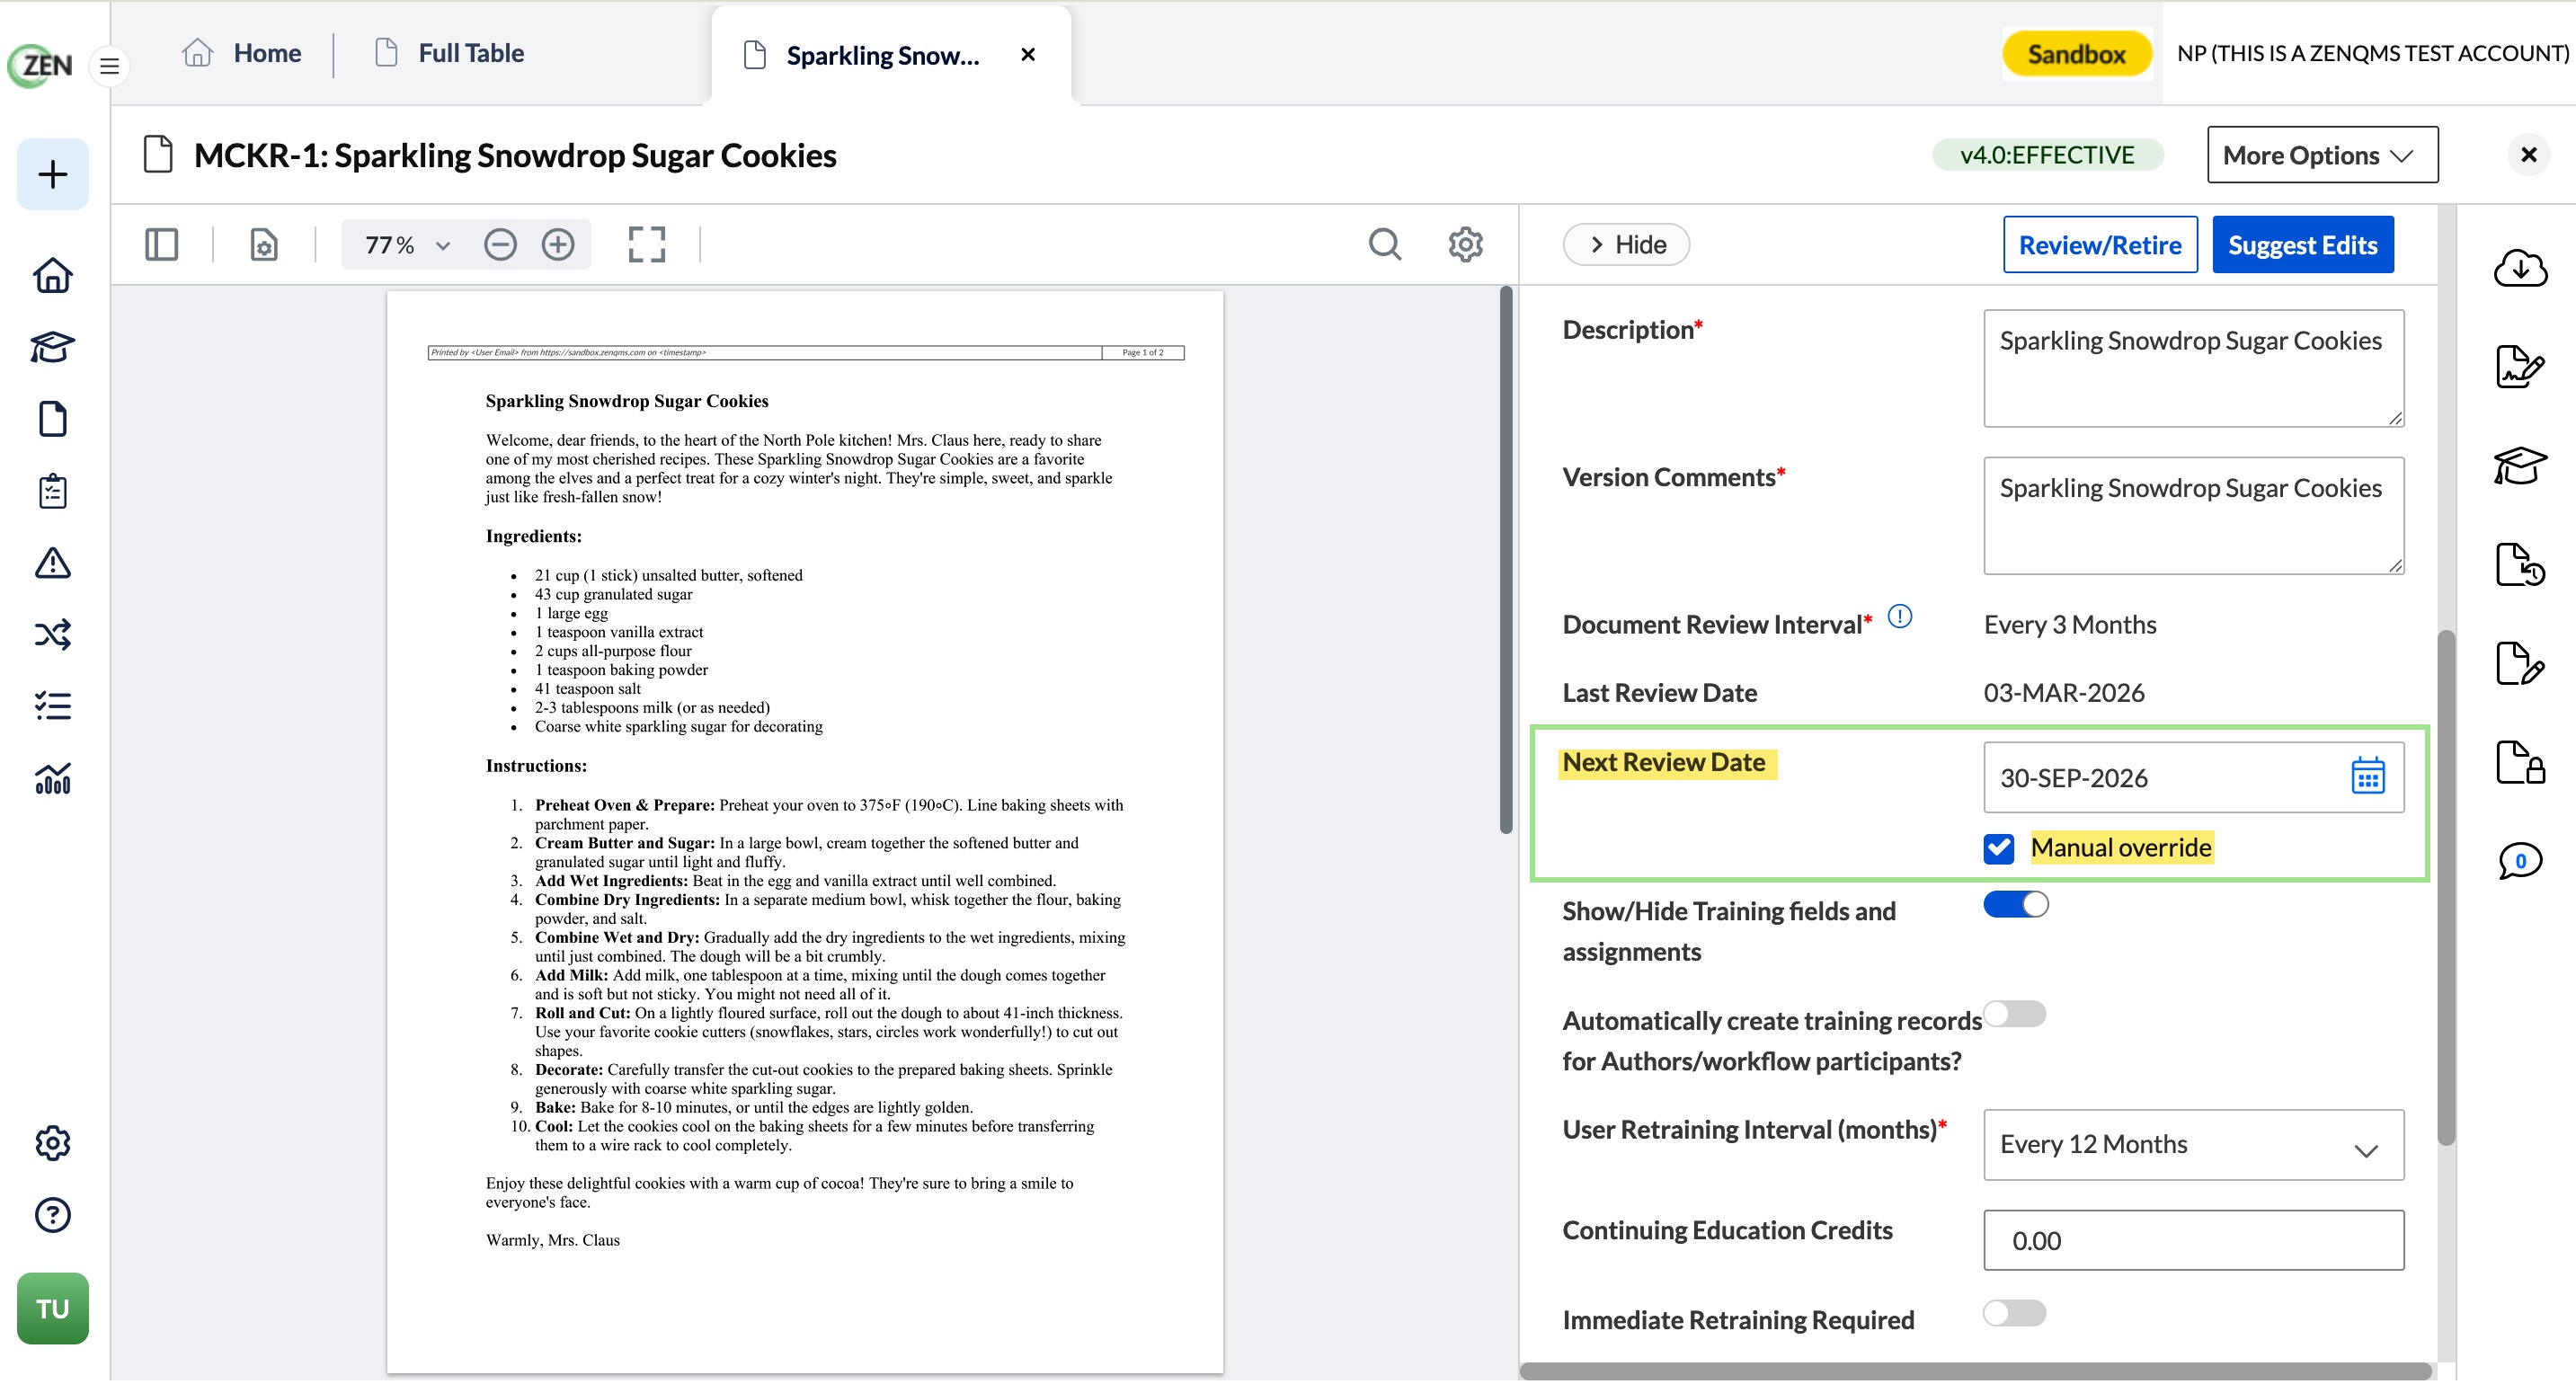Image resolution: width=2576 pixels, height=1384 pixels.
Task: Expand the More Options dropdown
Action: point(2322,155)
